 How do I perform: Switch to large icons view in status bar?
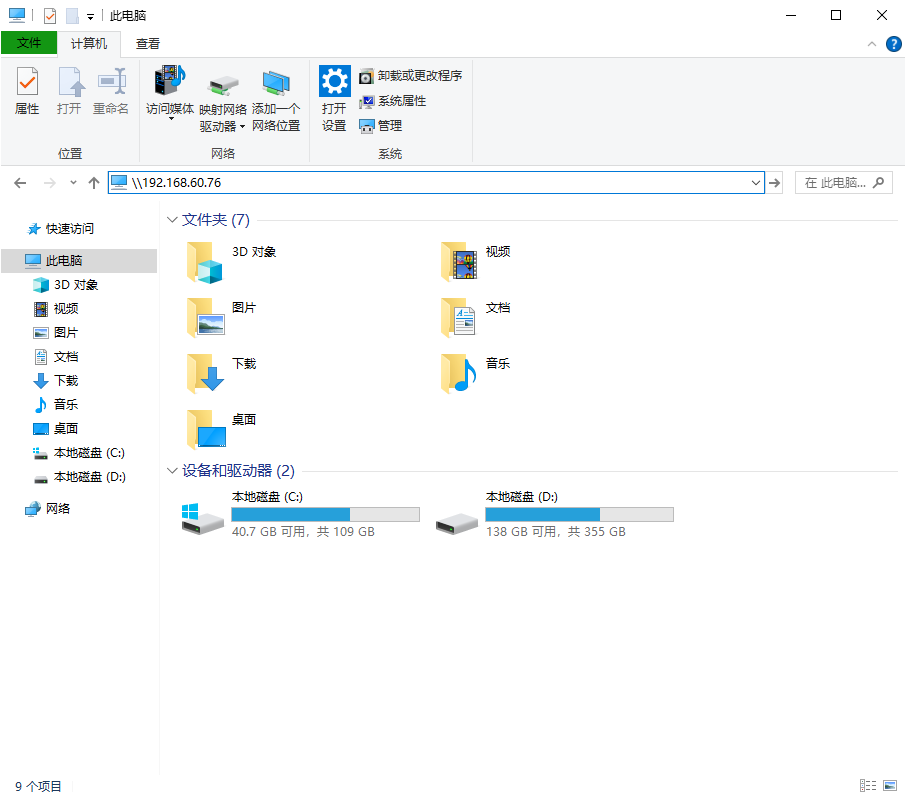889,786
